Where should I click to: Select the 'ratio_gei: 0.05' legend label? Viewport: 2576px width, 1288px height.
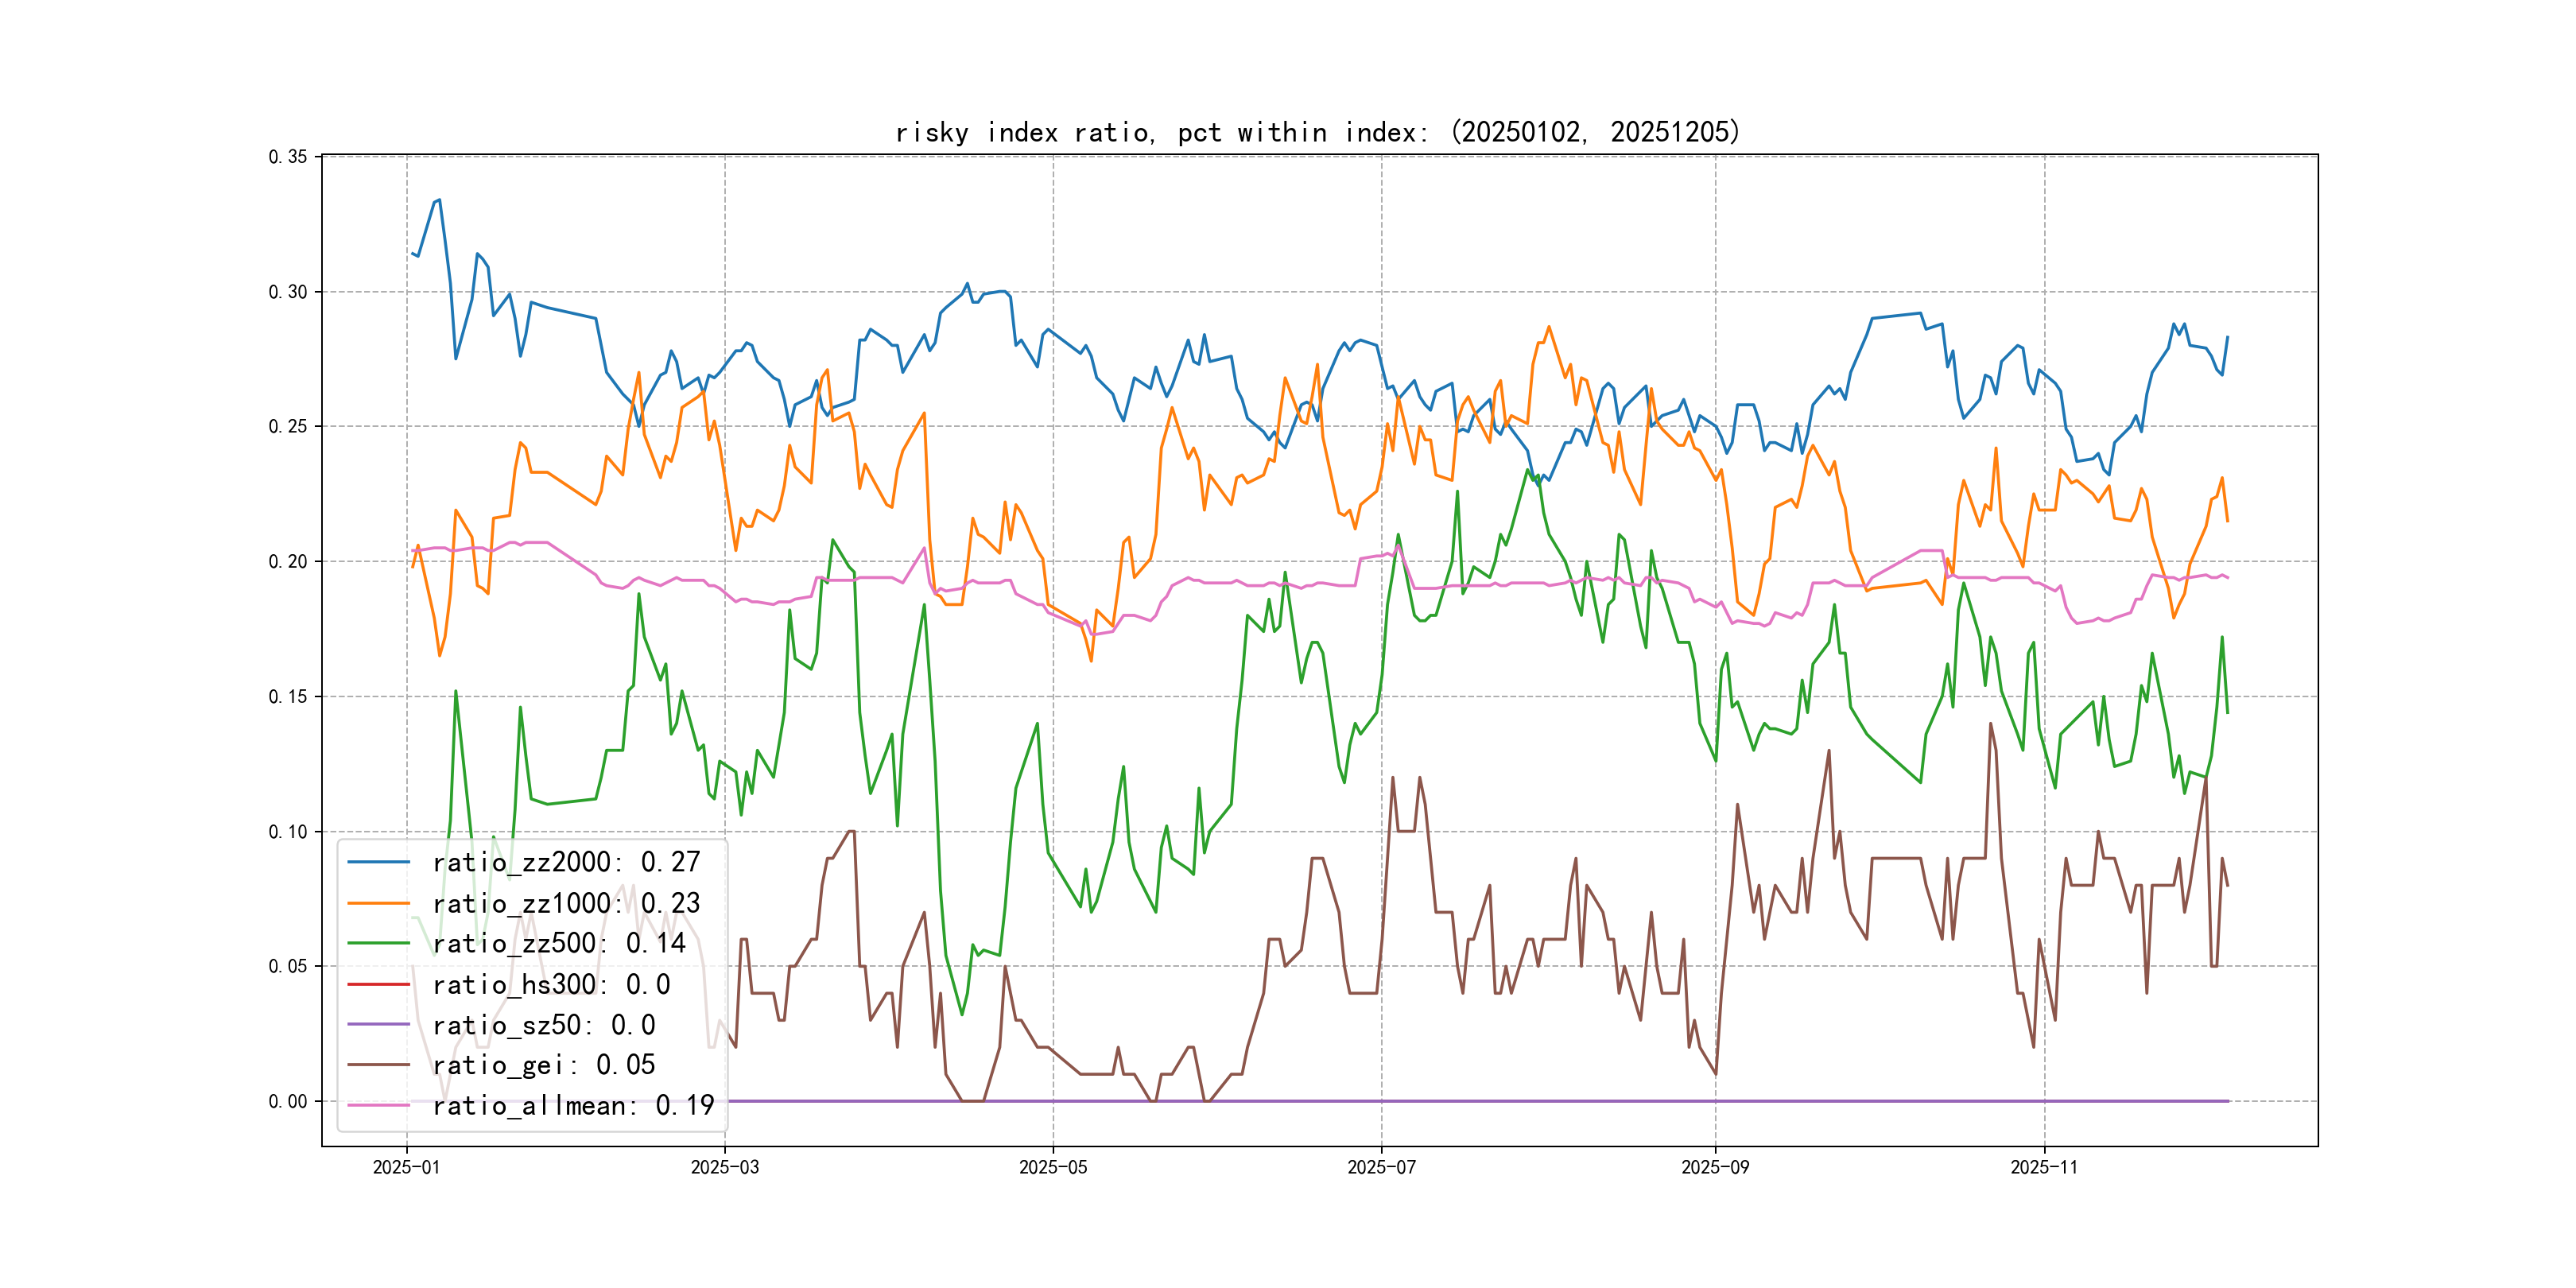point(544,1065)
